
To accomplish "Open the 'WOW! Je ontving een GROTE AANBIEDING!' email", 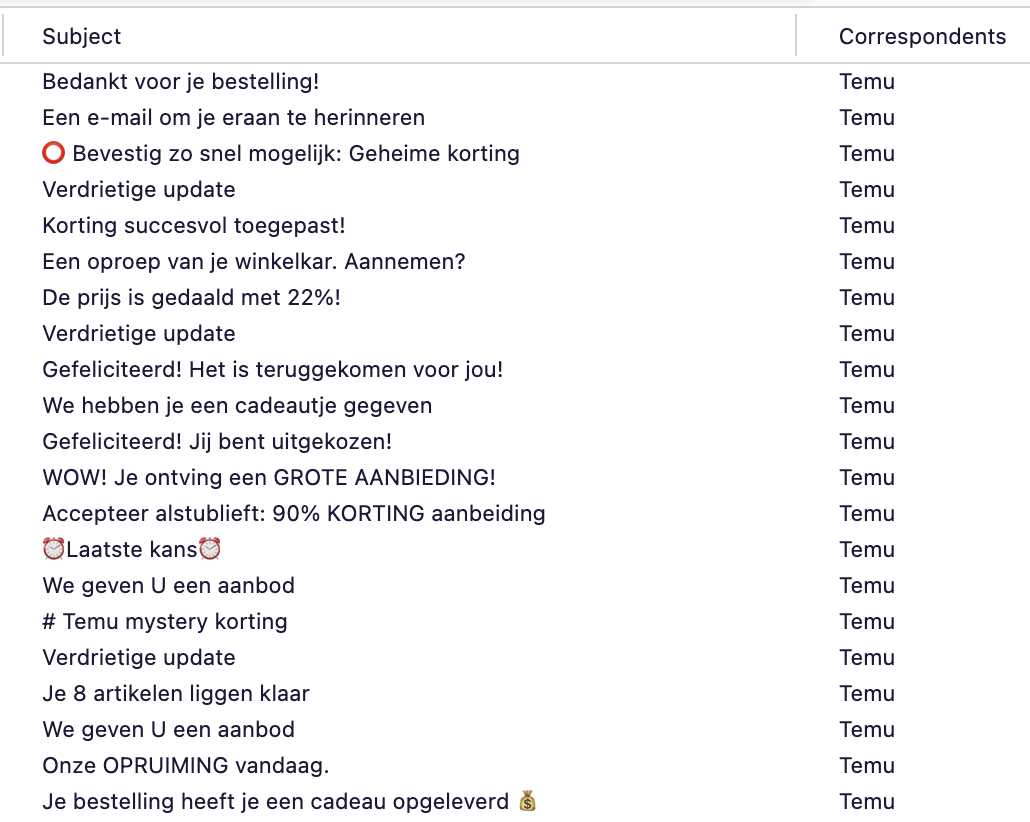I will (269, 478).
